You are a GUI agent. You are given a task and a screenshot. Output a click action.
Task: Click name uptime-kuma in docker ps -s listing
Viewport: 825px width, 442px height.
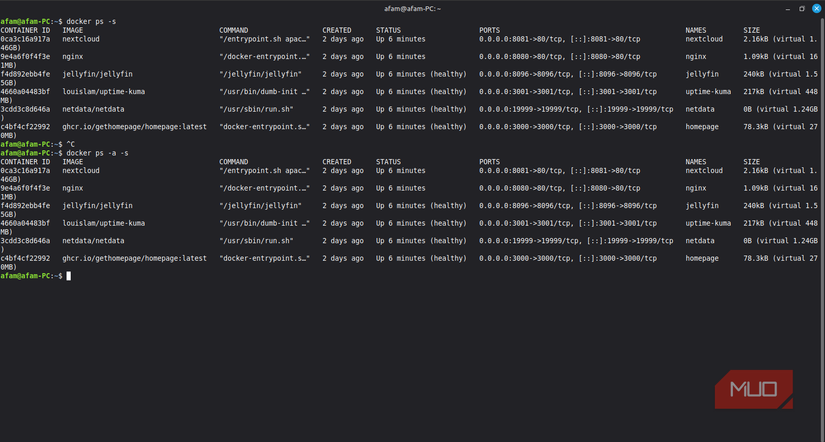pyautogui.click(x=708, y=92)
